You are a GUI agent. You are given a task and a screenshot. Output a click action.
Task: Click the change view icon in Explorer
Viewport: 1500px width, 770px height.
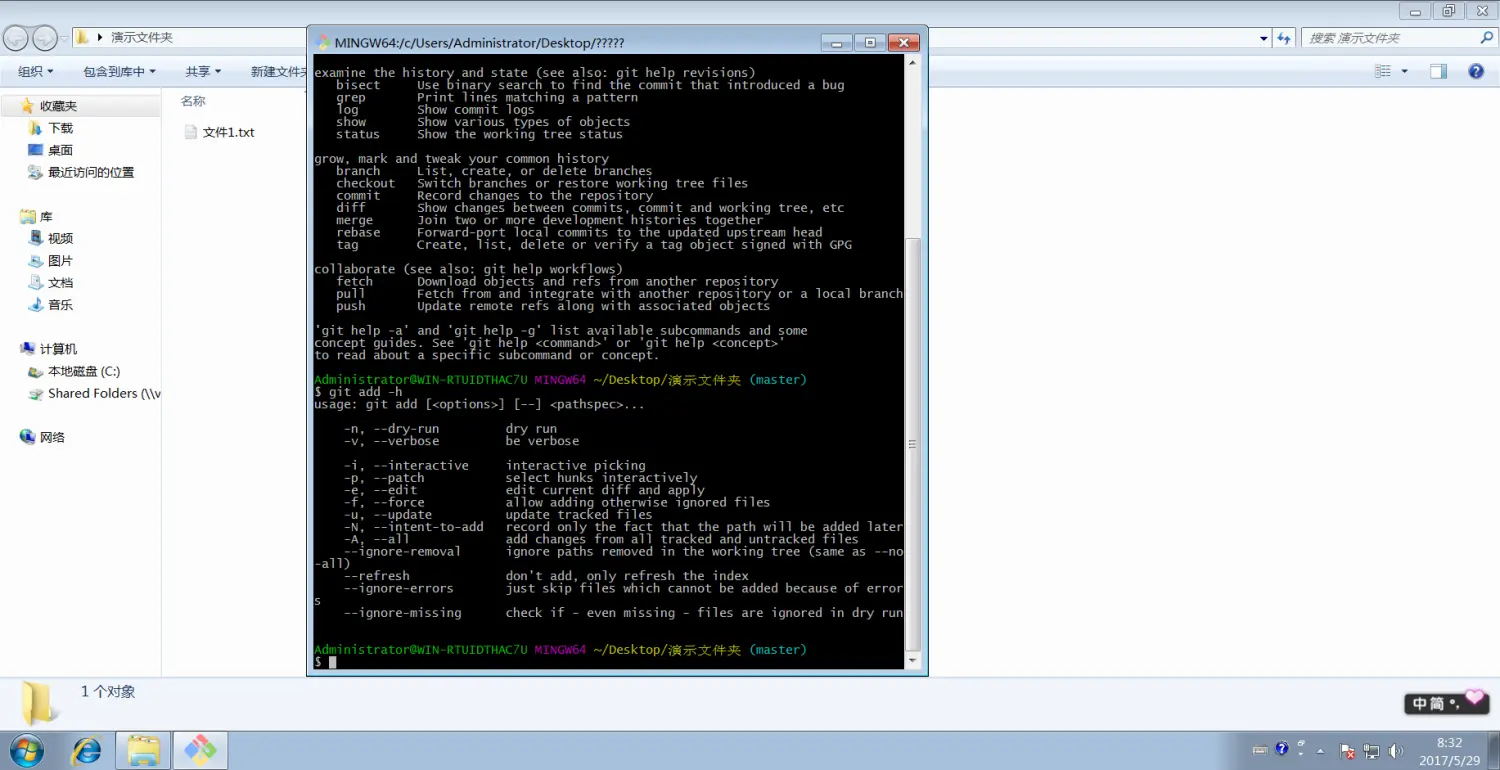(1383, 71)
